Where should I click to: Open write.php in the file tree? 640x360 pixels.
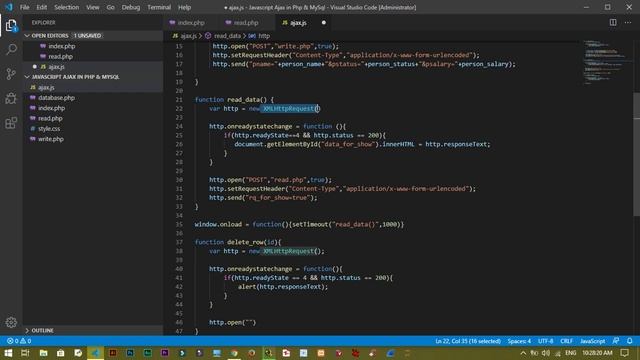(x=51, y=139)
